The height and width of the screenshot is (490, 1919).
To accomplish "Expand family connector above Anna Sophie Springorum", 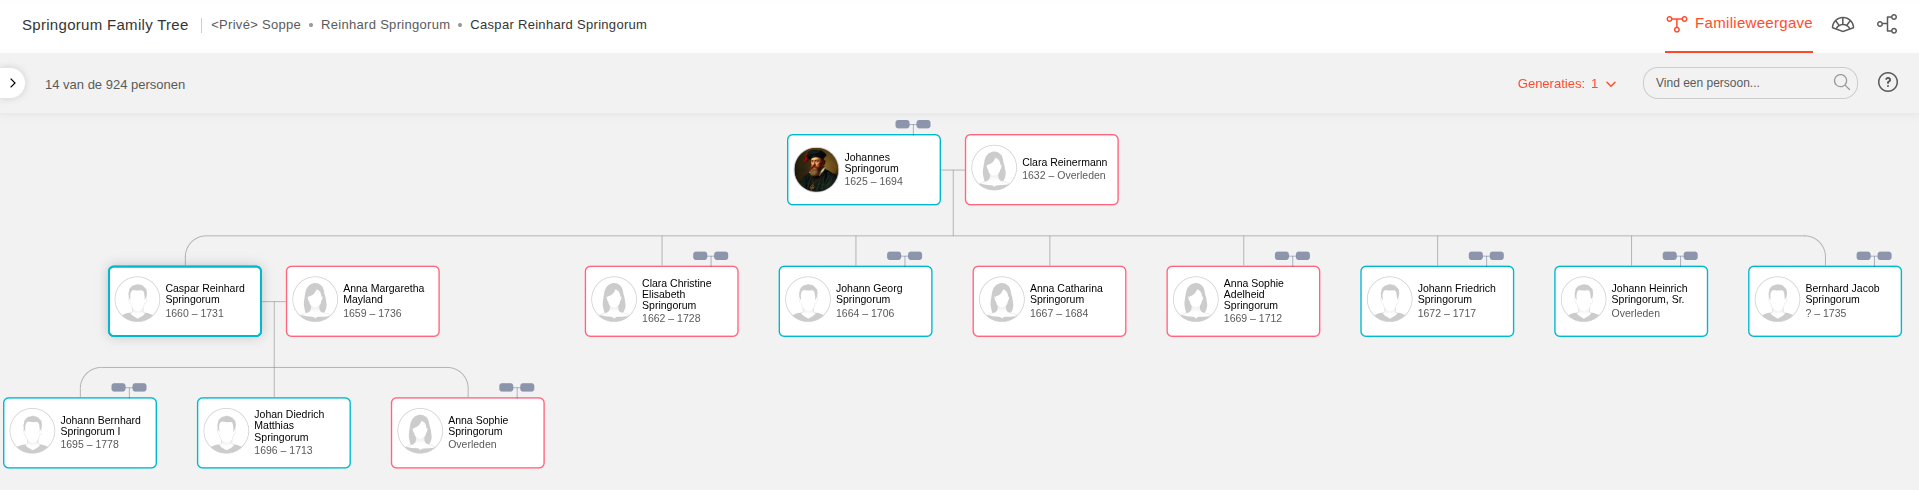I will pos(516,387).
